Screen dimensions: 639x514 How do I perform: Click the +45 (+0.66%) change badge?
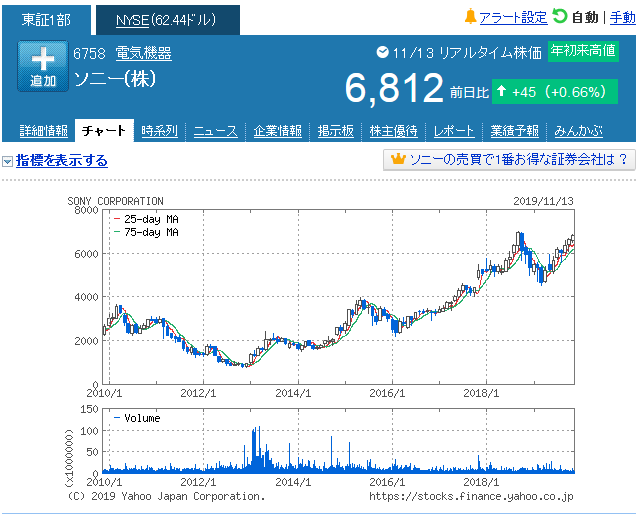tap(555, 92)
